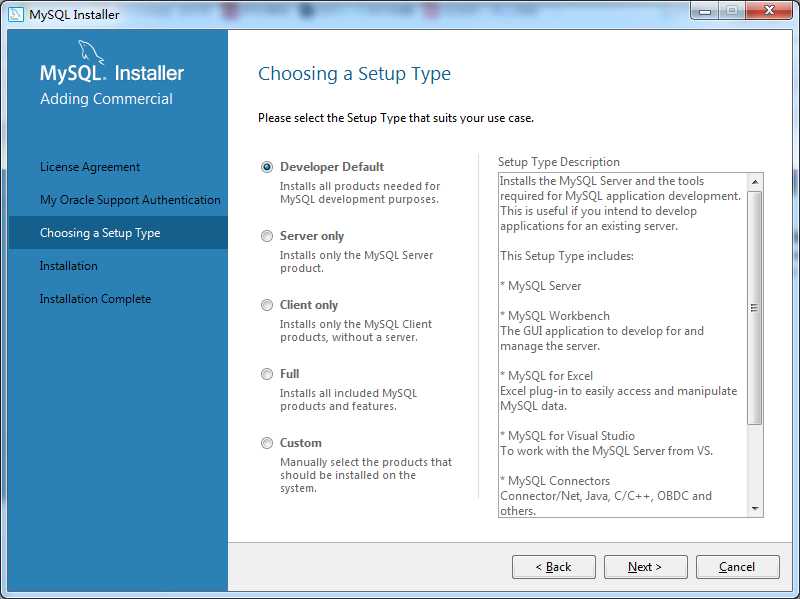Pick the Full setup type
800x599 pixels.
[267, 374]
